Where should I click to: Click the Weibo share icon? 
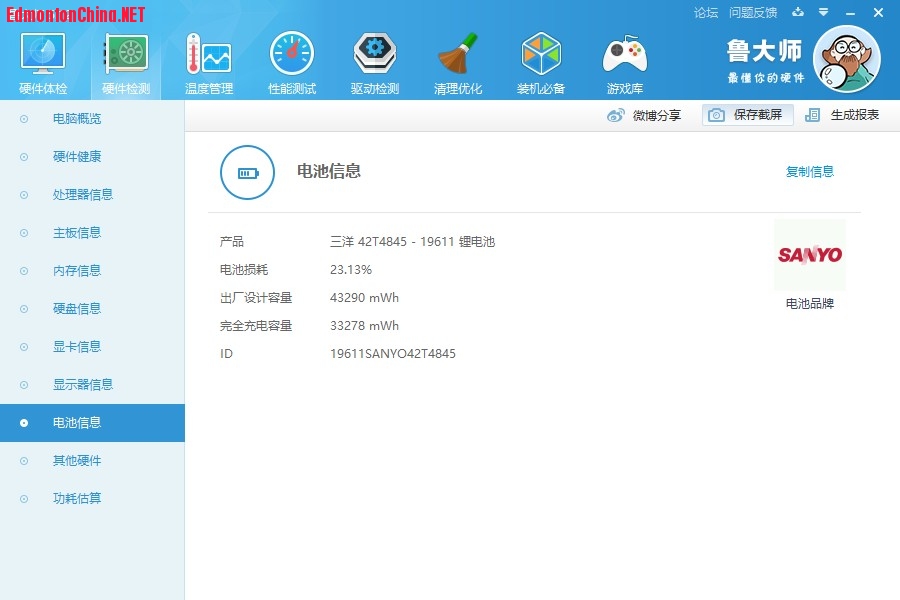(x=615, y=115)
